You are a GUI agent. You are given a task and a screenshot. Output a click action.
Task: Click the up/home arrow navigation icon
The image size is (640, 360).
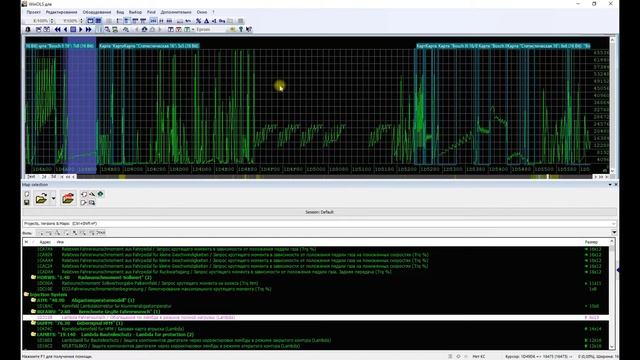click(x=144, y=29)
